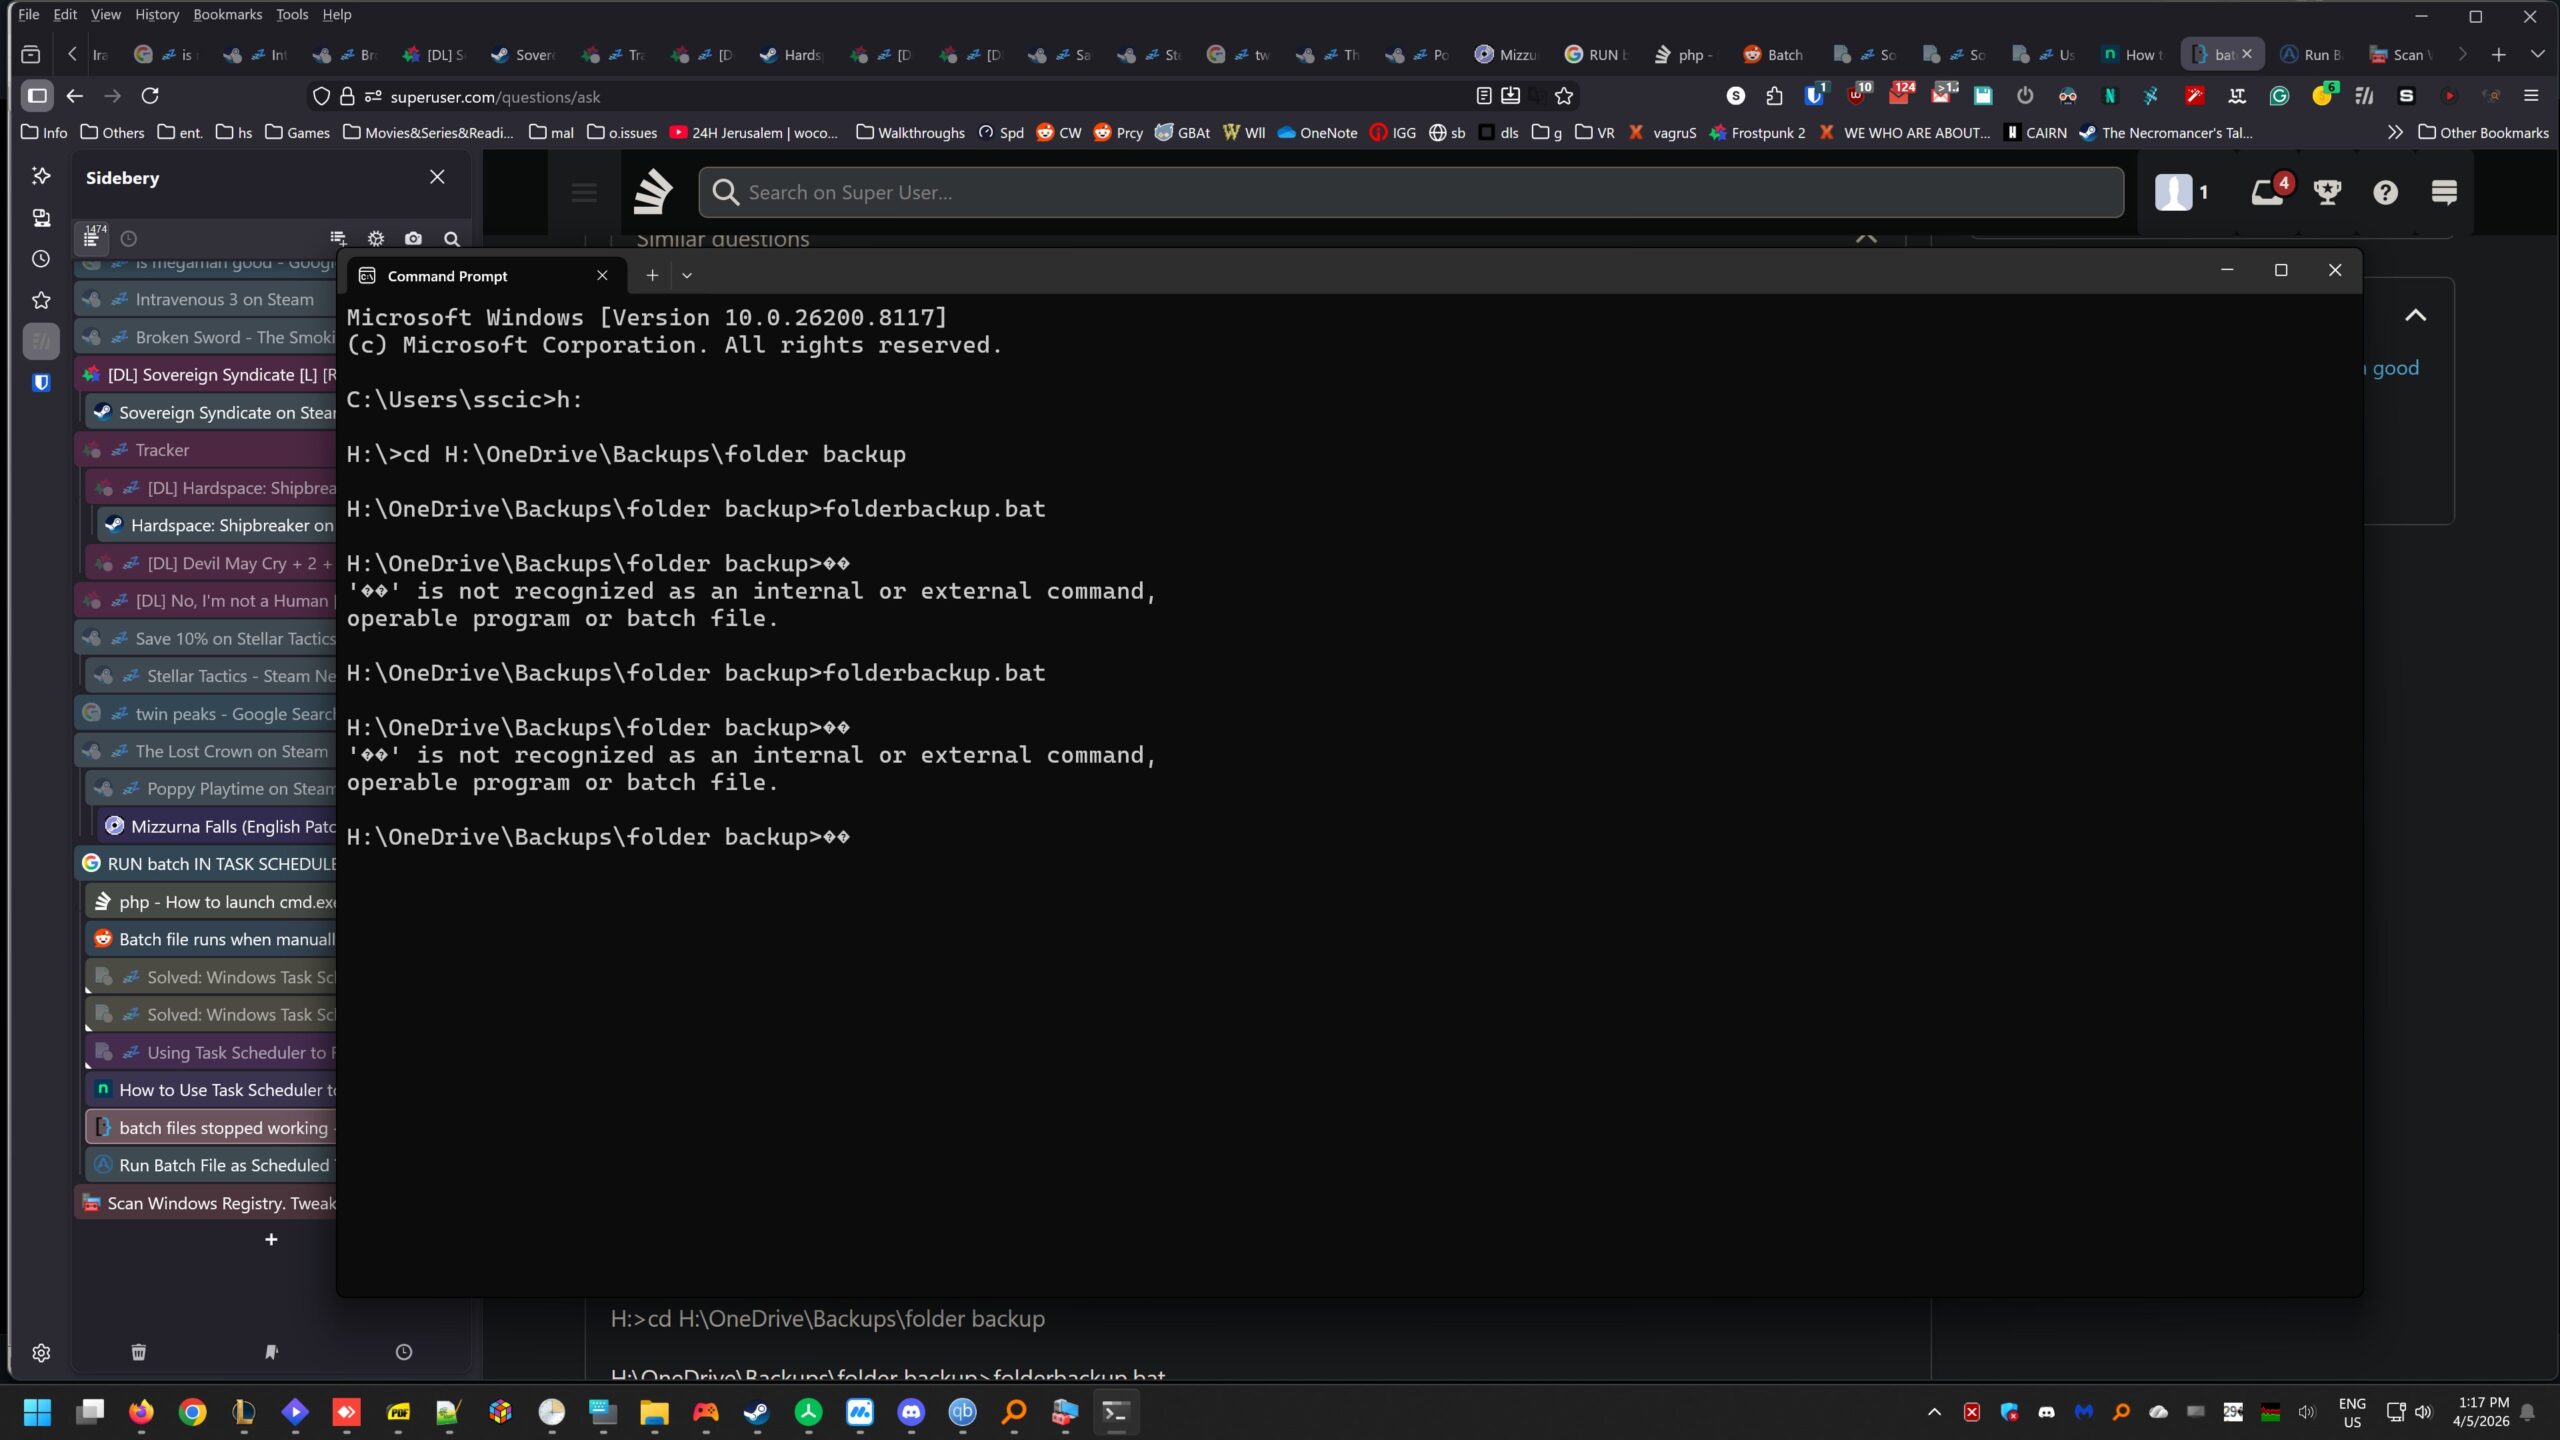This screenshot has width=2560, height=1440.
Task: Open uBlock Origin extension icon
Action: tap(1857, 96)
